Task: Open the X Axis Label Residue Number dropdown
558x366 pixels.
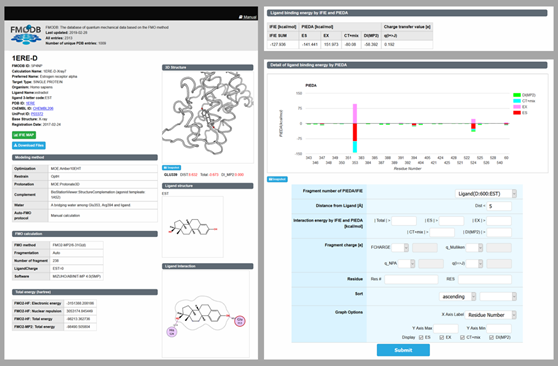Action: click(x=490, y=315)
